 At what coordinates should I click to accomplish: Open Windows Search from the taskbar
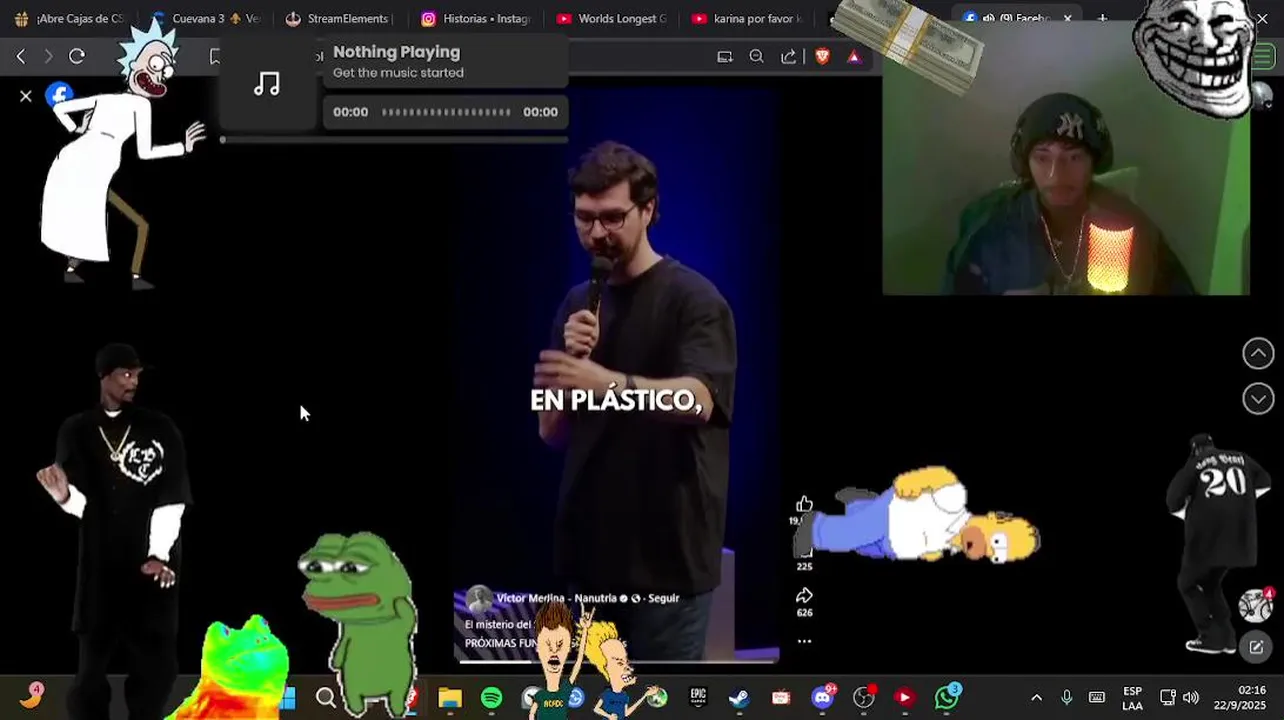tap(326, 697)
